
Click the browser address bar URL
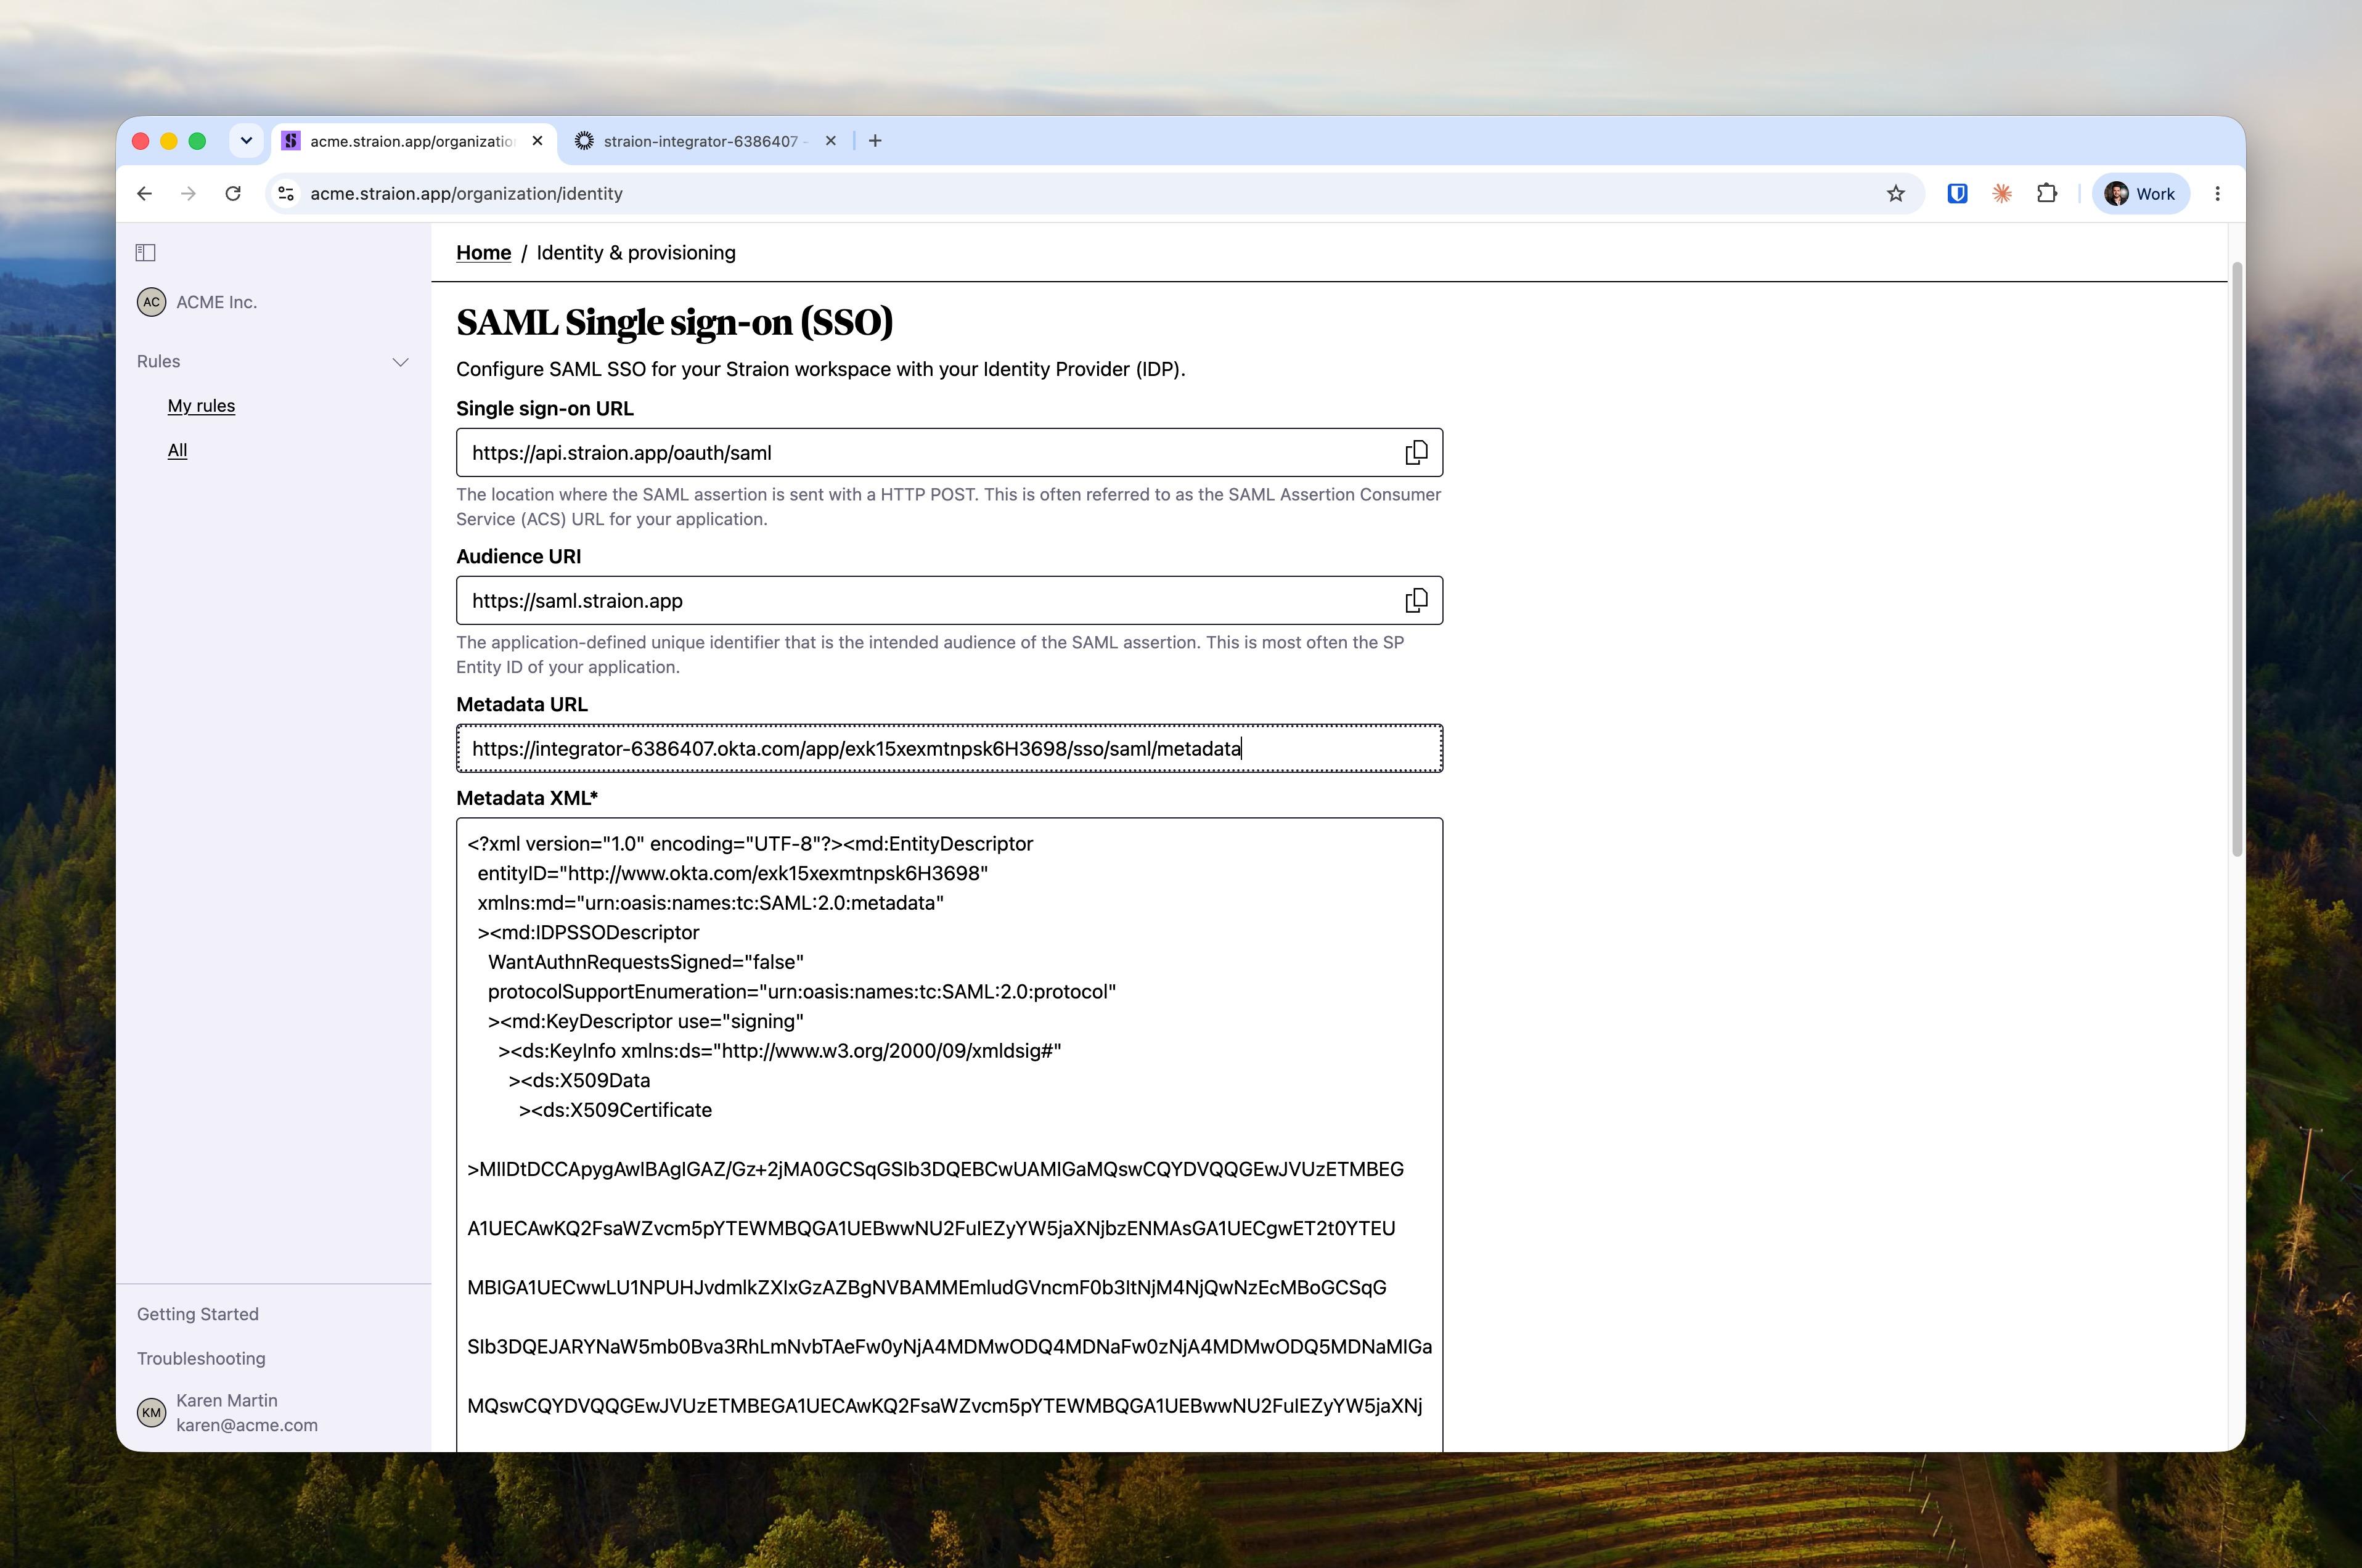(466, 194)
